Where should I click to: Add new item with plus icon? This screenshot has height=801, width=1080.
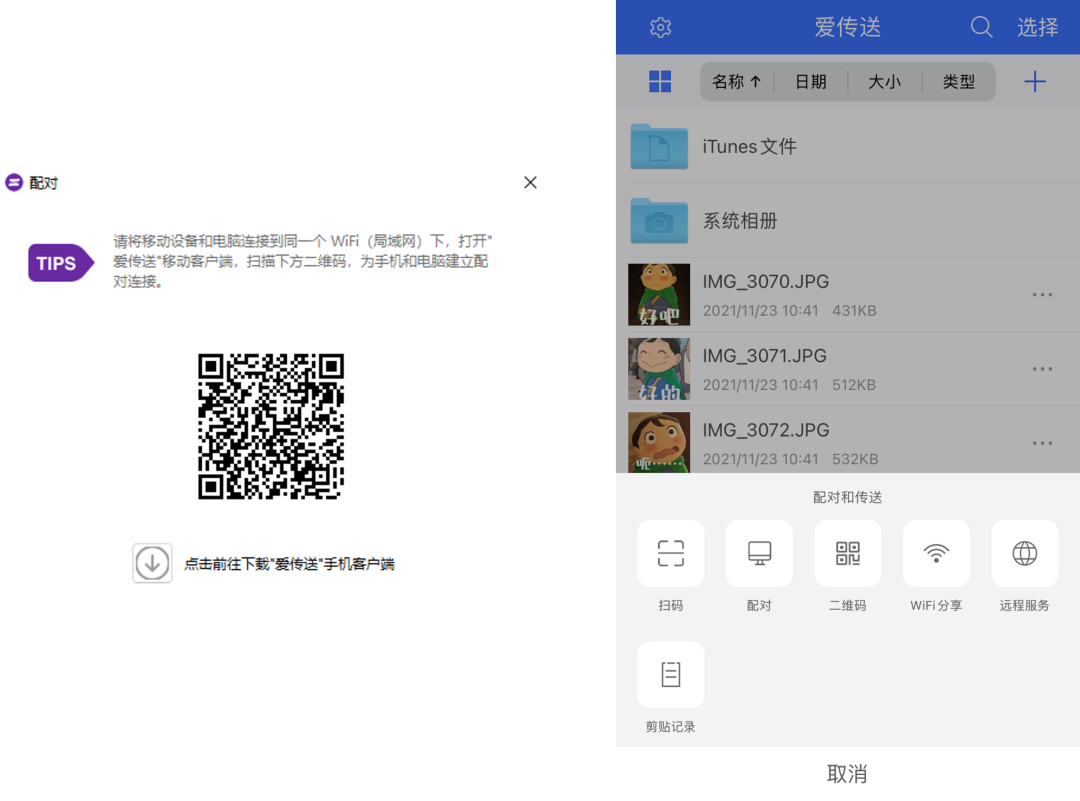click(x=1035, y=81)
